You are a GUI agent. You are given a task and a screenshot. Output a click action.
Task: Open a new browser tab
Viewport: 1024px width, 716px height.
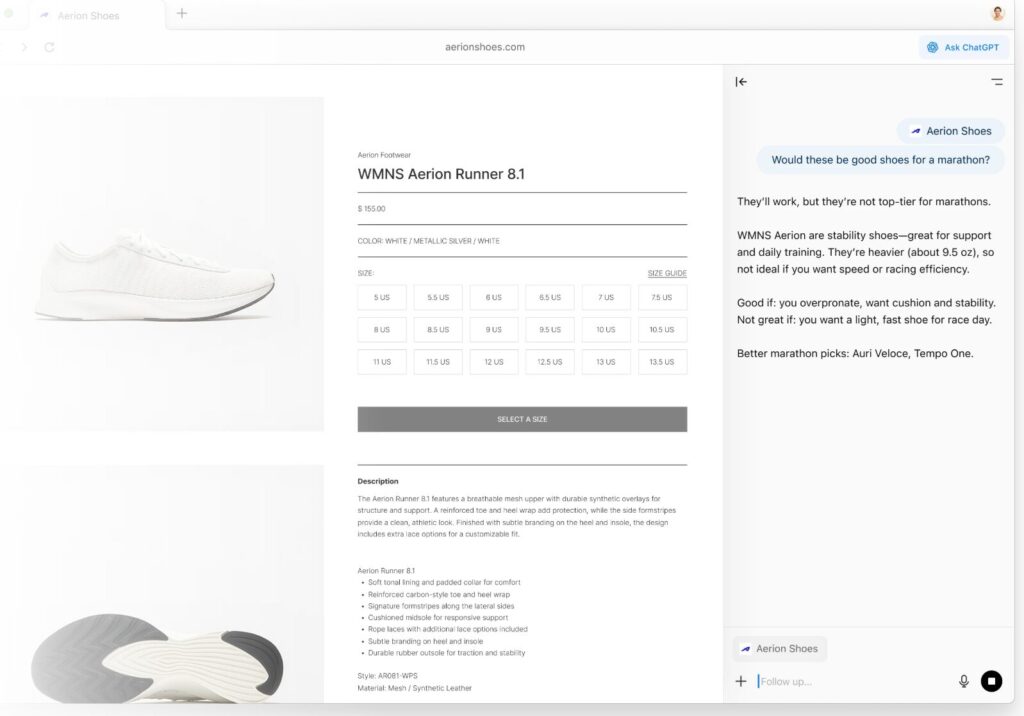point(182,14)
